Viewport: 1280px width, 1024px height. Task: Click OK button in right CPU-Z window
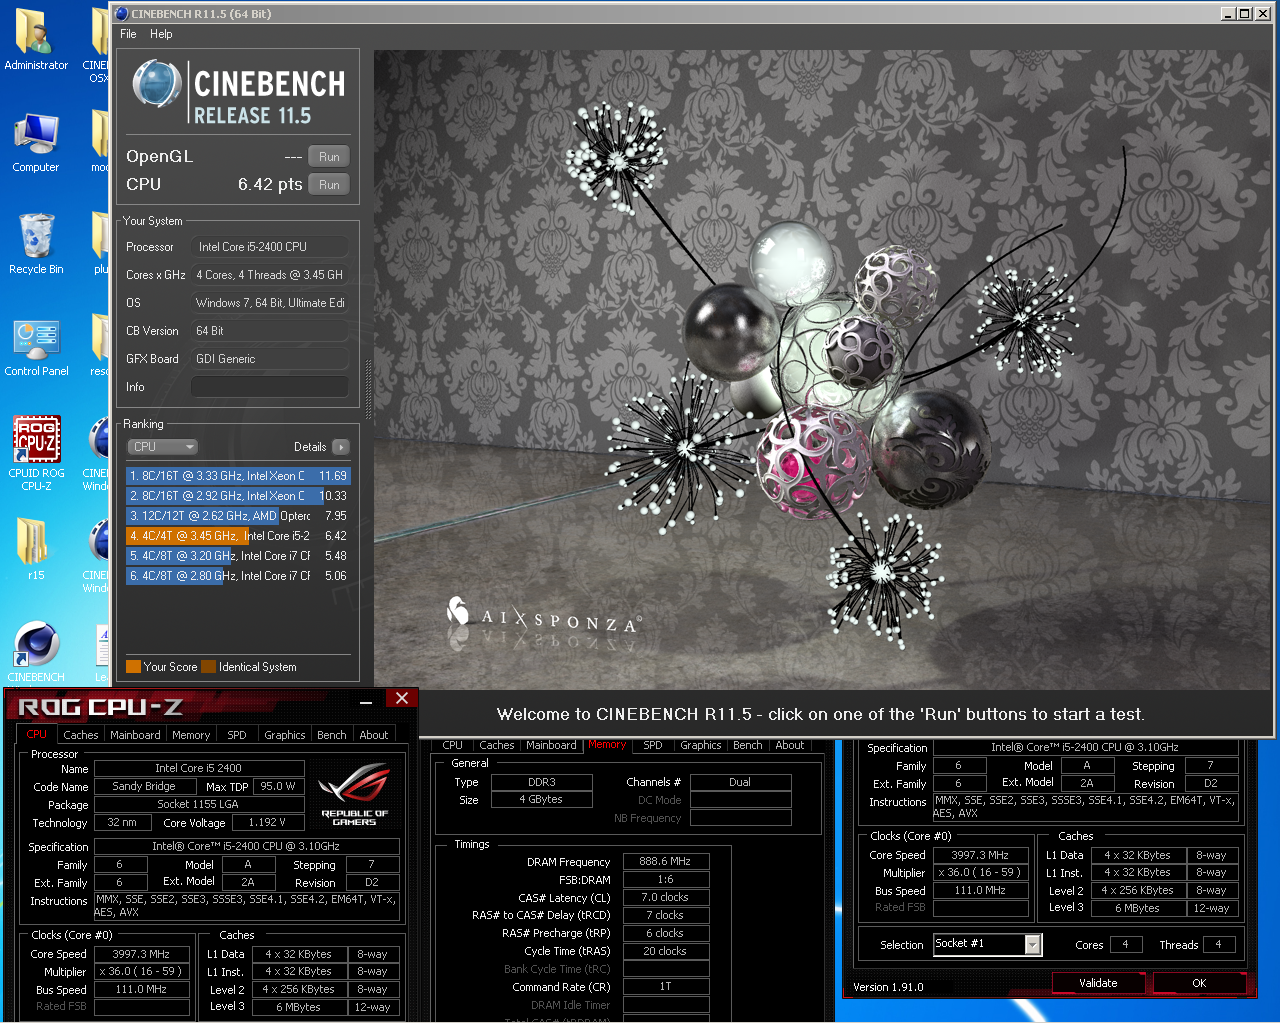point(1199,983)
